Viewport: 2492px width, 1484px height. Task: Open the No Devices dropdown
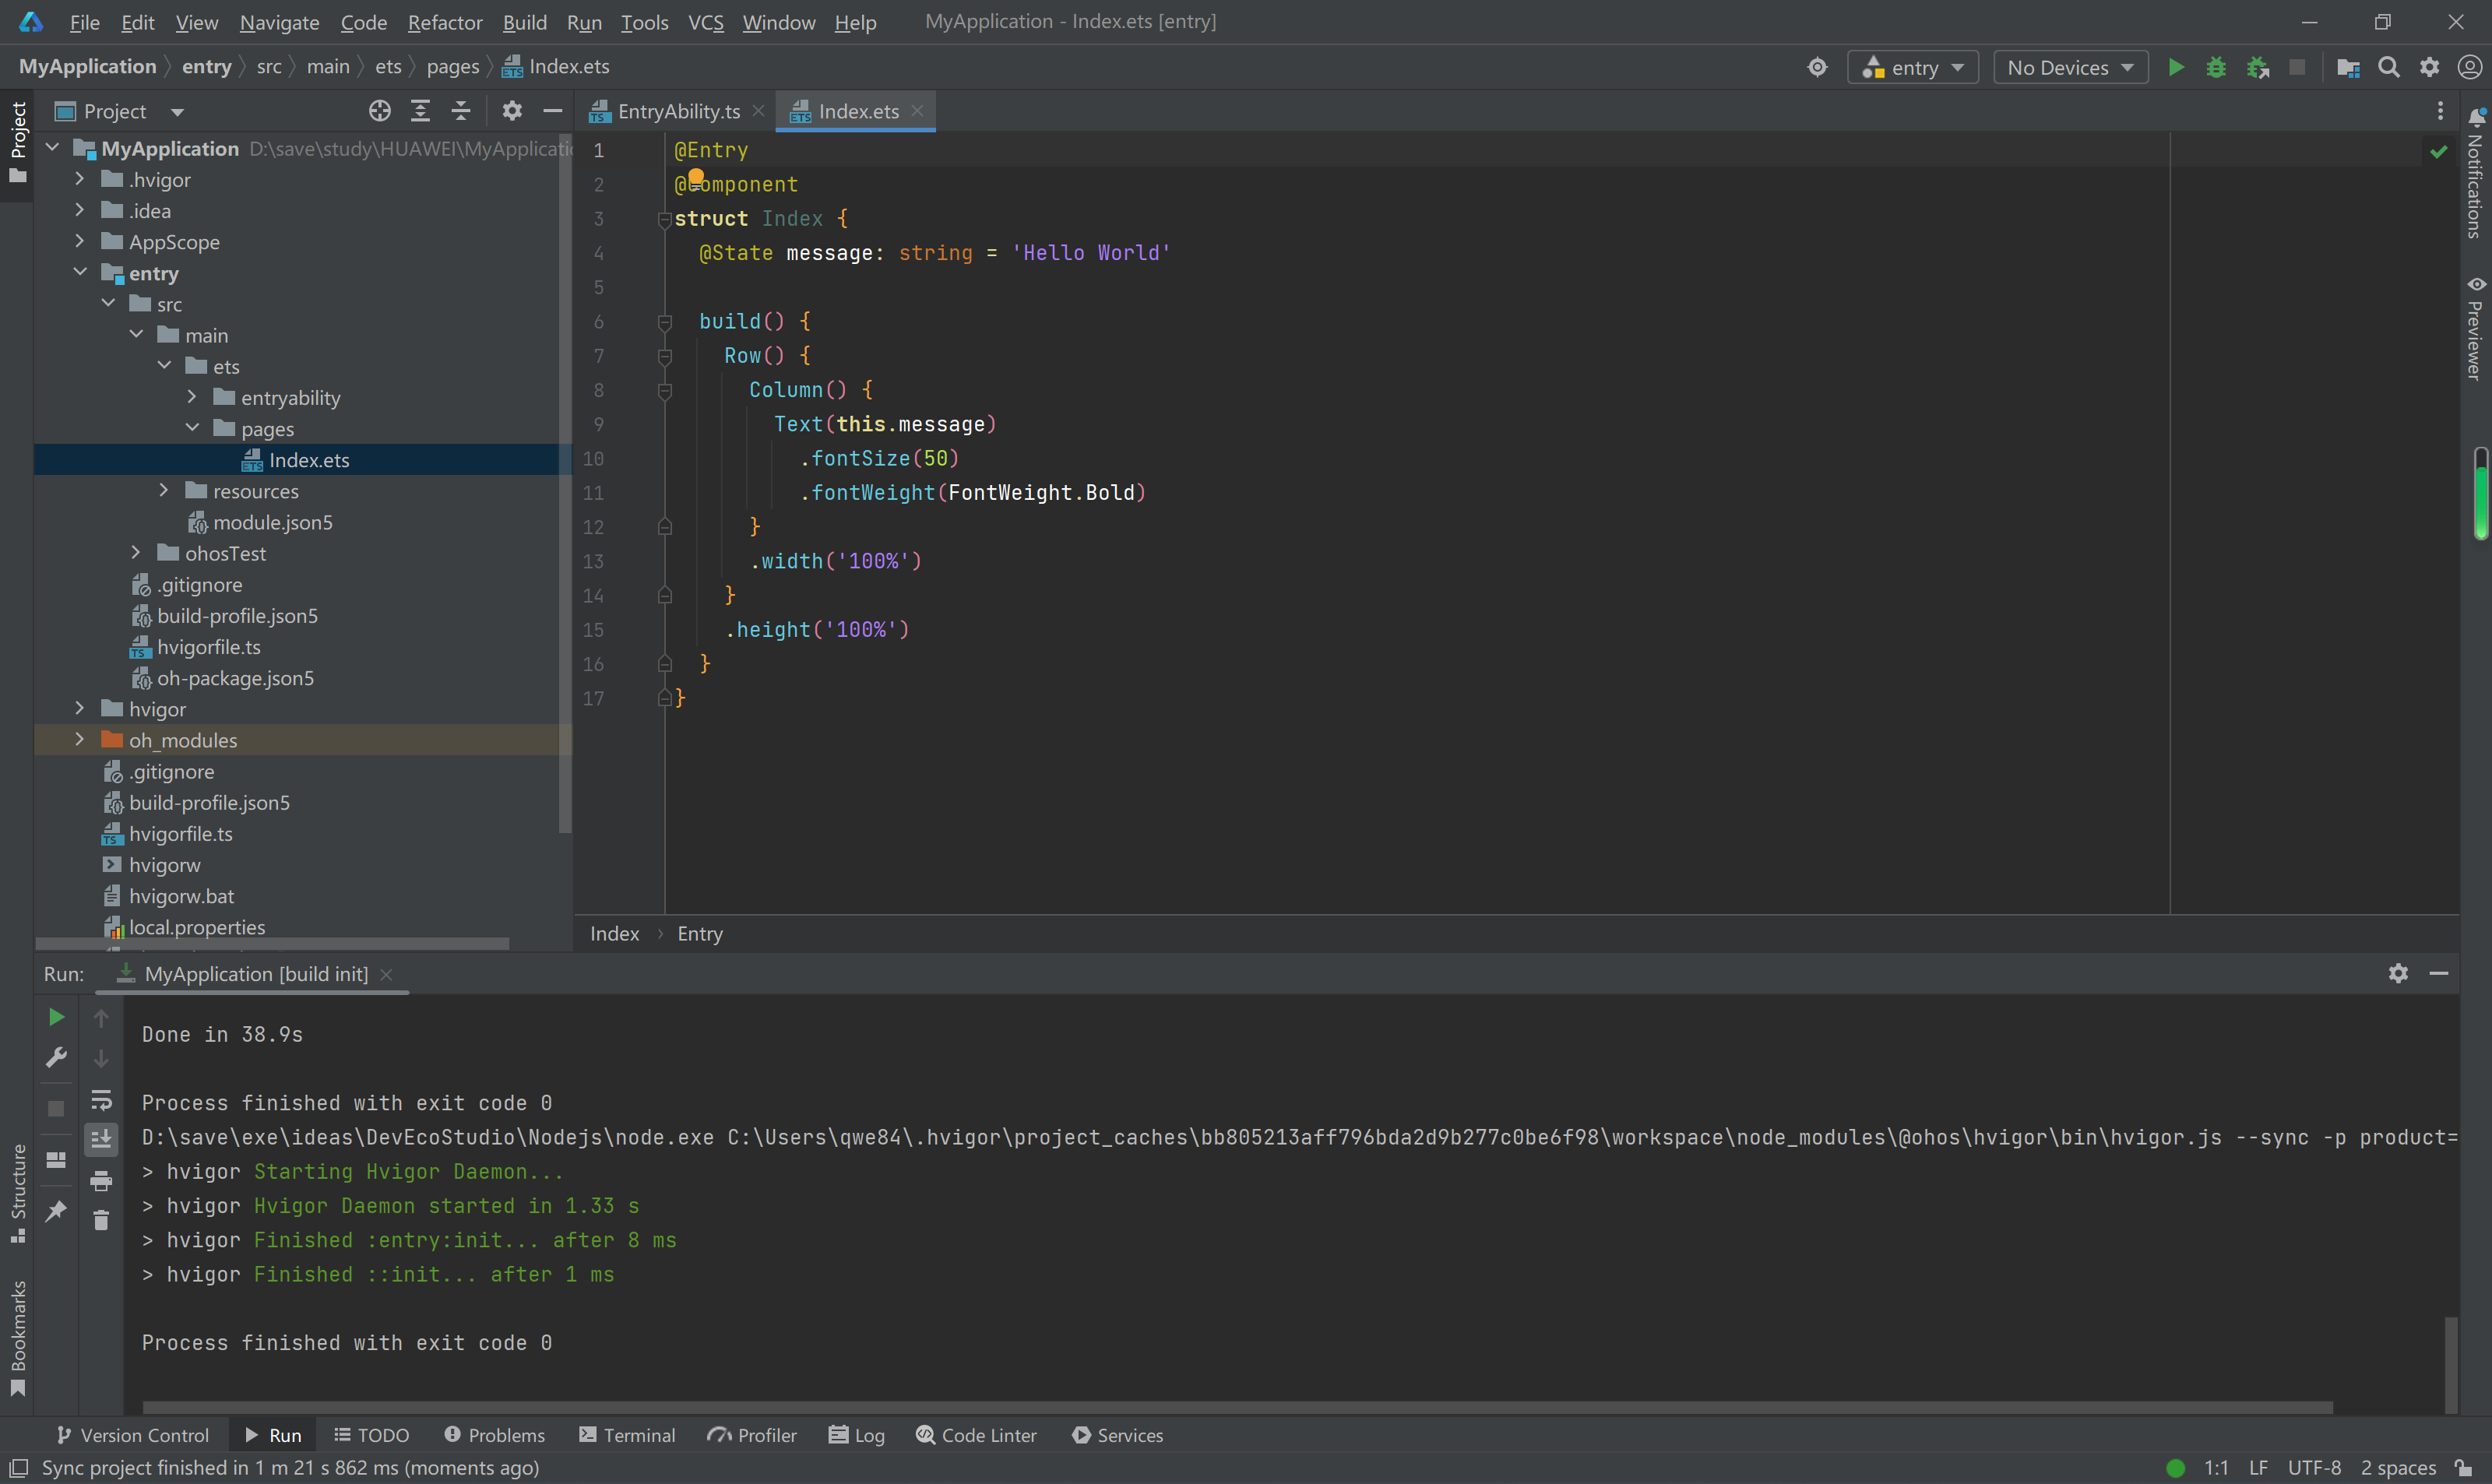click(2070, 67)
